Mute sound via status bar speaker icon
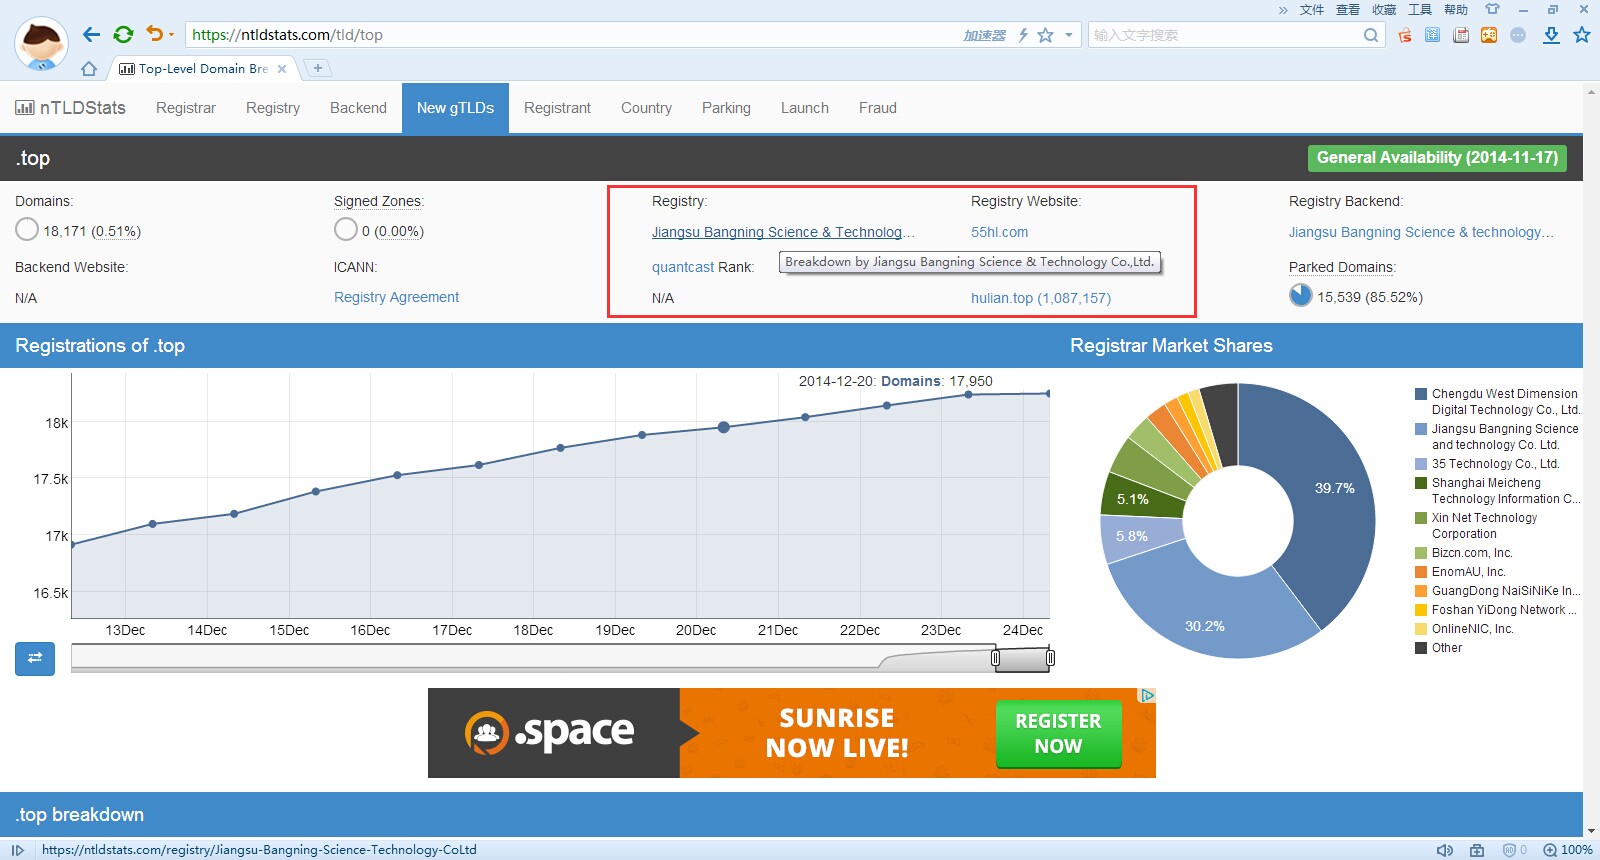This screenshot has height=860, width=1600. point(1444,850)
